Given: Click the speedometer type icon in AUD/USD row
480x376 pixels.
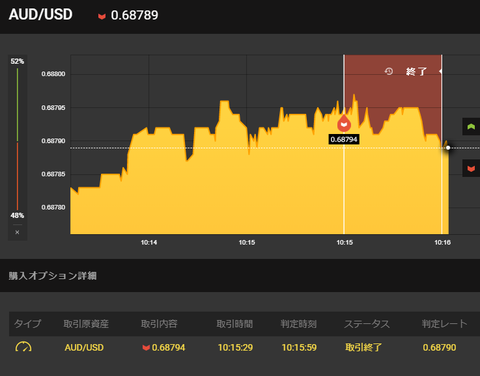Looking at the screenshot, I should click(x=23, y=347).
